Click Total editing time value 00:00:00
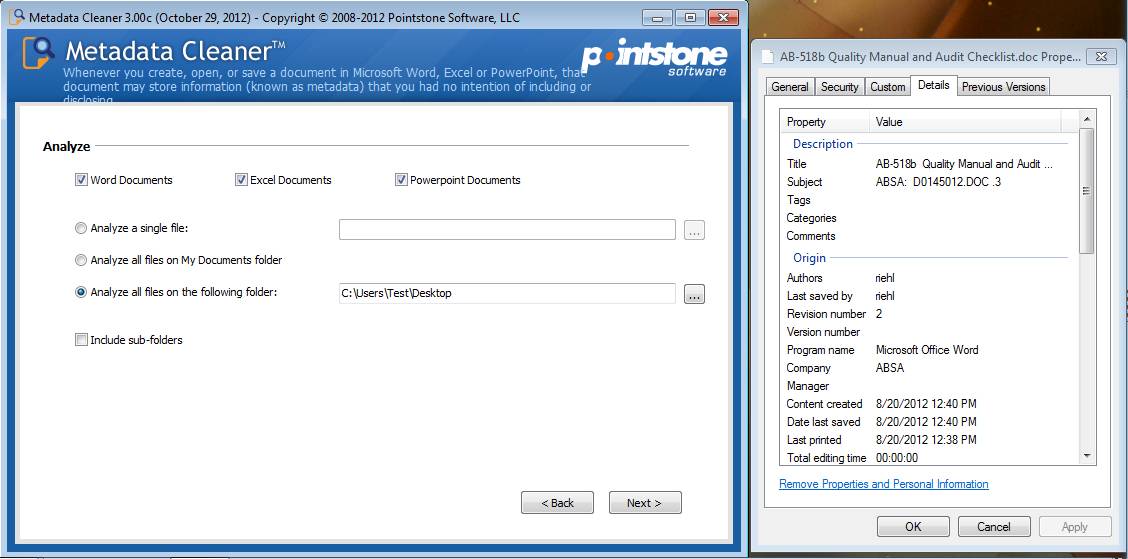This screenshot has height=559, width=1128. tap(896, 458)
